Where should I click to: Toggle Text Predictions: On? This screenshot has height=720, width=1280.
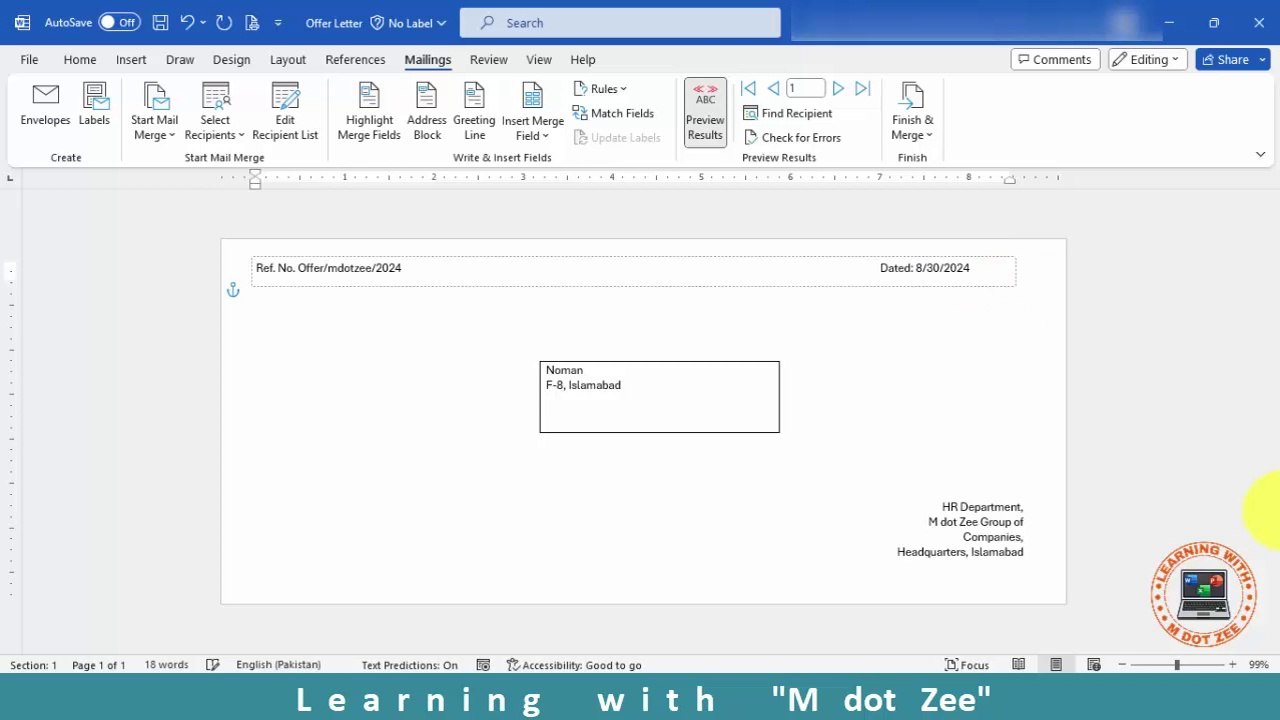(409, 665)
